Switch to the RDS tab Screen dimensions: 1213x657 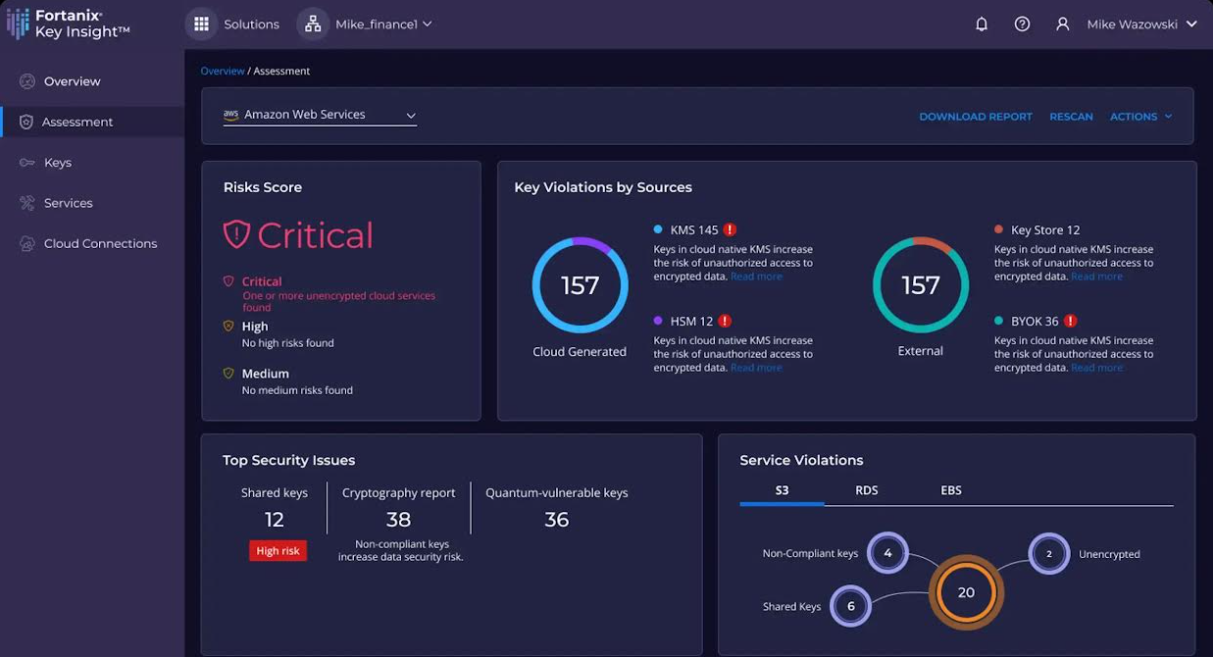(866, 490)
